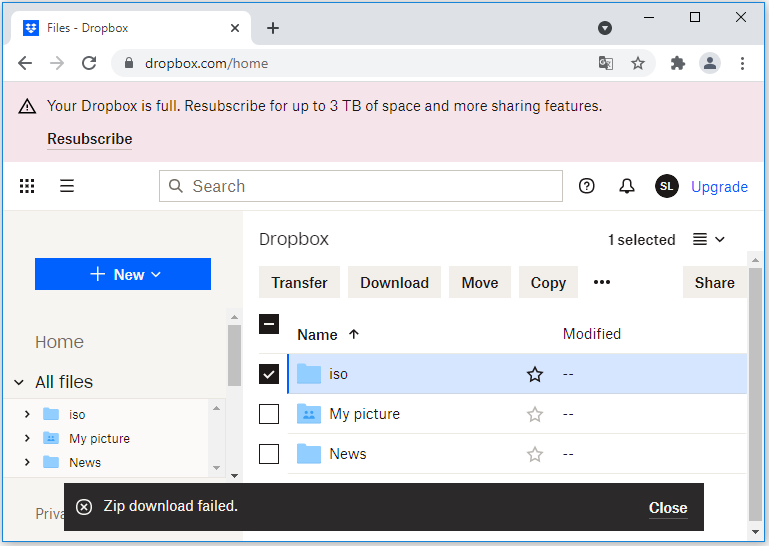The width and height of the screenshot is (769, 546).
Task: Open the help question mark icon
Action: pos(587,186)
